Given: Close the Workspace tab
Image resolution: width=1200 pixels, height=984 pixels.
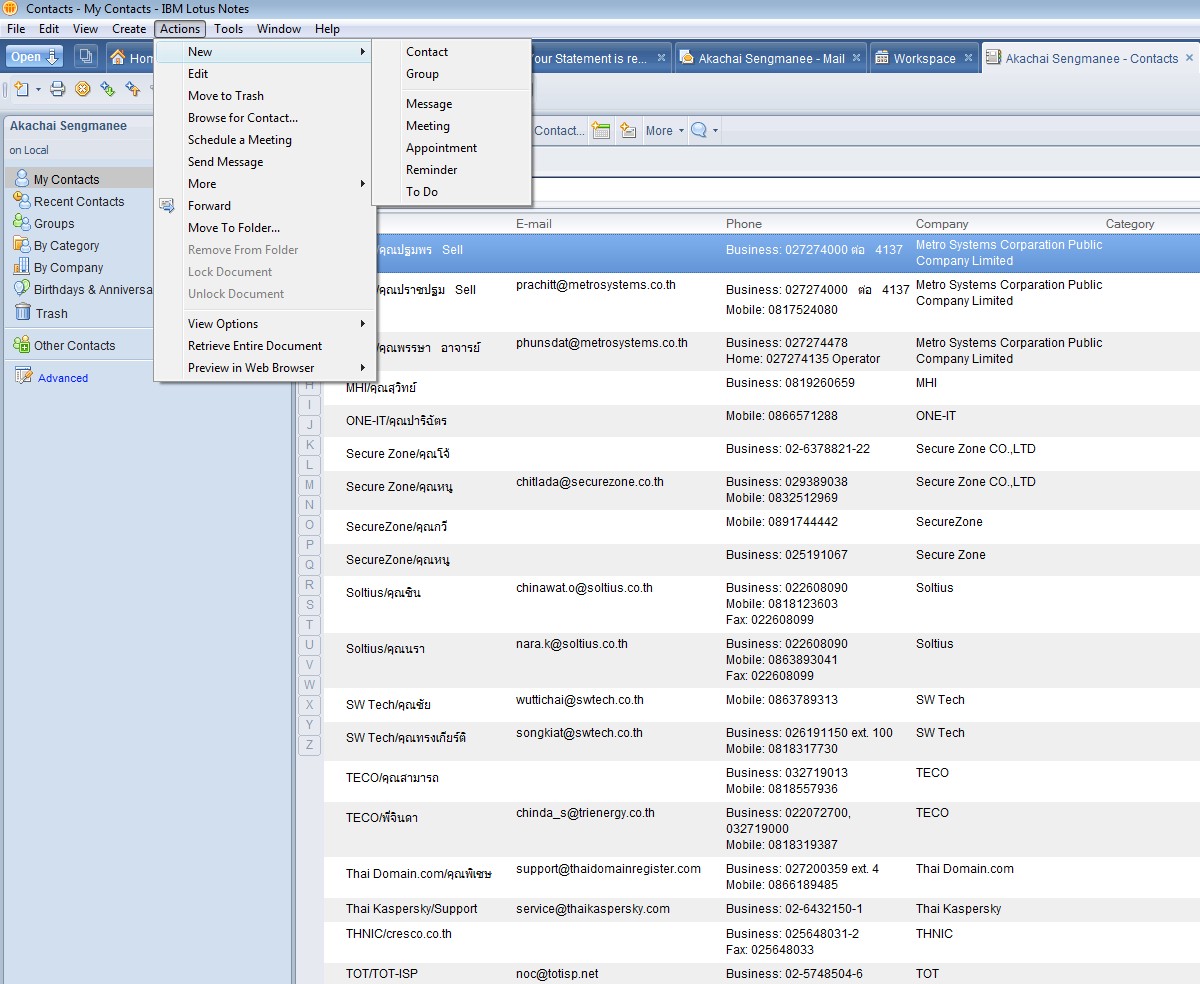Looking at the screenshot, I should [968, 58].
